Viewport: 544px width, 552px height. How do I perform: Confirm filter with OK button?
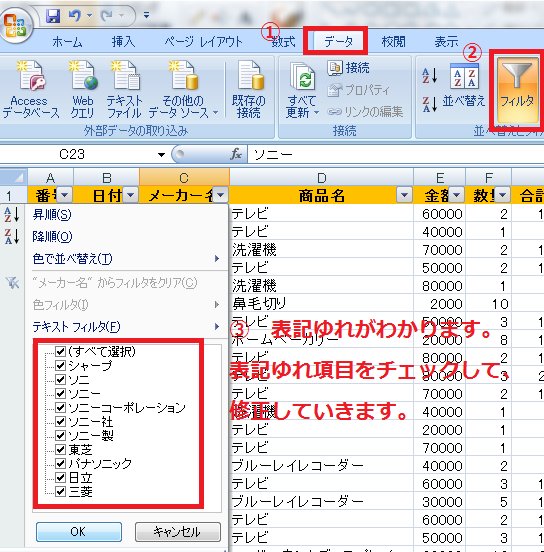tap(79, 532)
